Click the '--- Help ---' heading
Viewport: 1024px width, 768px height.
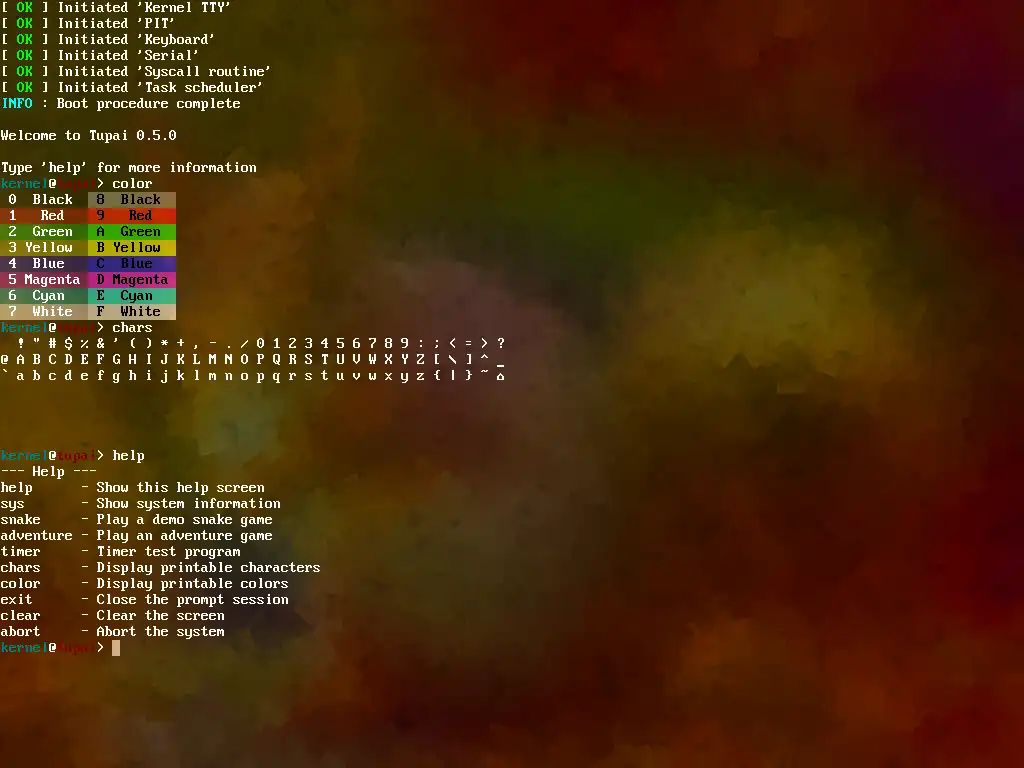tap(48, 472)
